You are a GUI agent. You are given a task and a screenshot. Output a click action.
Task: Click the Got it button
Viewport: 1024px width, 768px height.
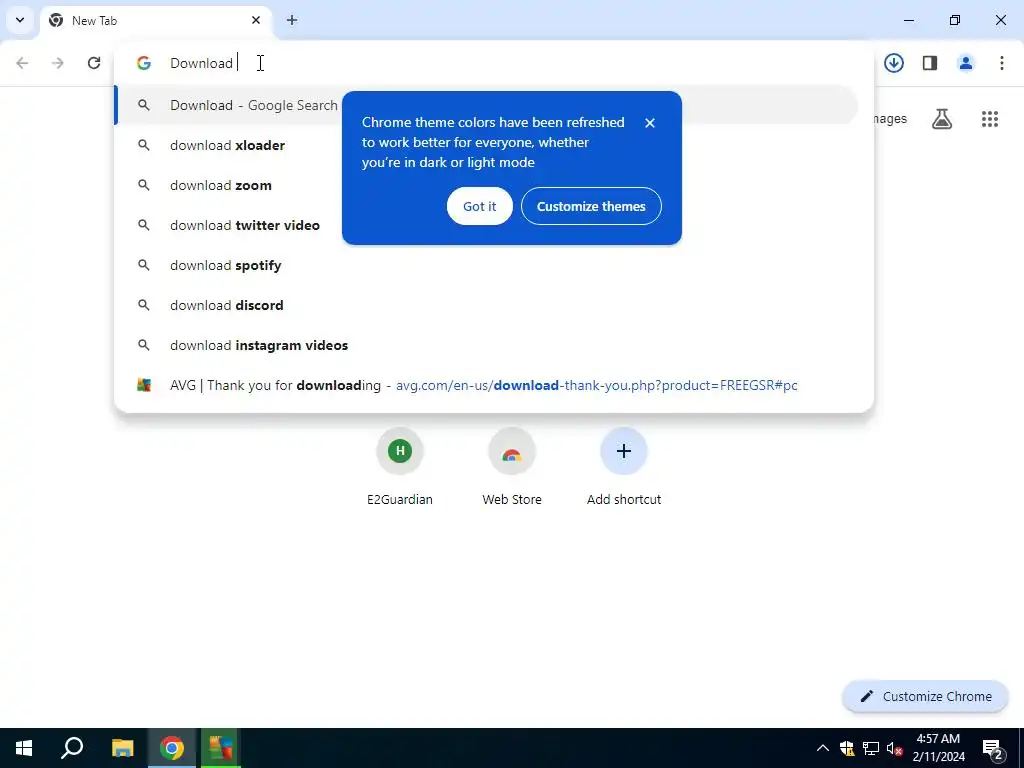click(x=479, y=206)
